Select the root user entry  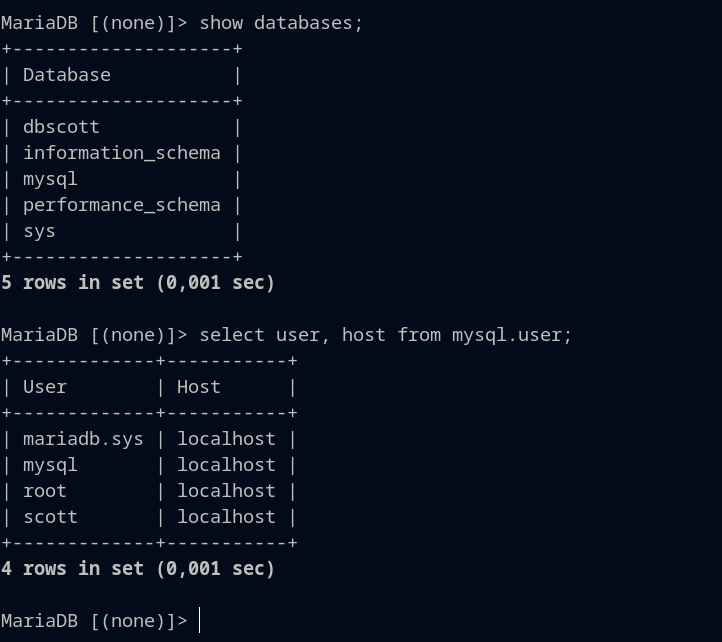click(45, 491)
